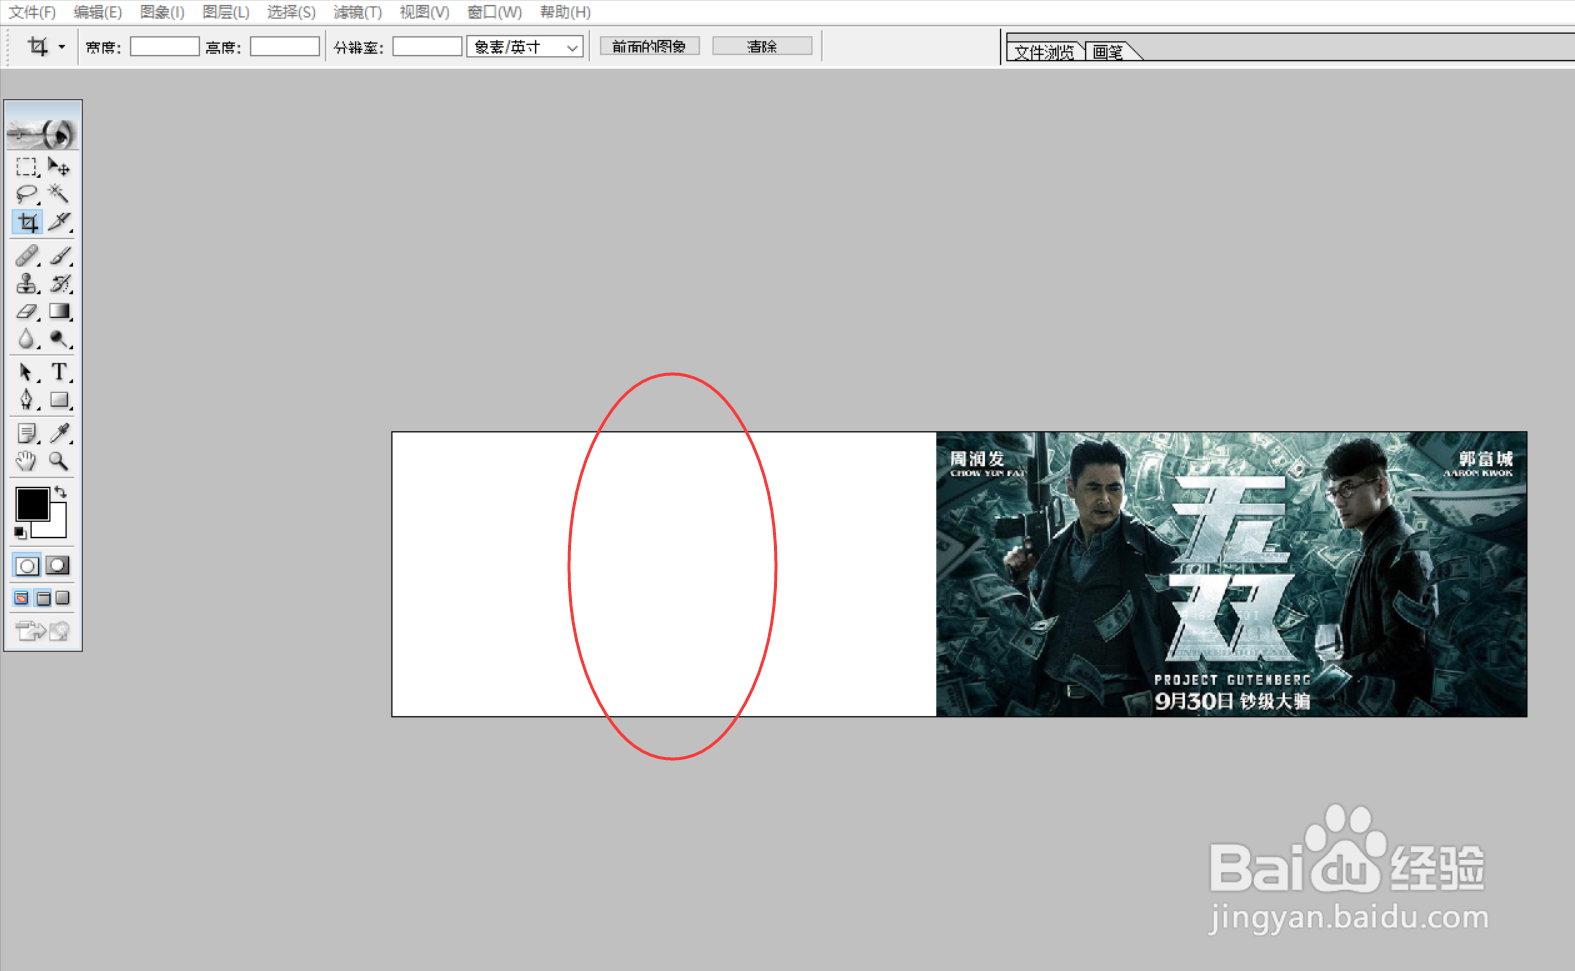Screen dimensions: 1575x971
Task: Switch to the 文件浏览 tab
Action: [x=1044, y=52]
